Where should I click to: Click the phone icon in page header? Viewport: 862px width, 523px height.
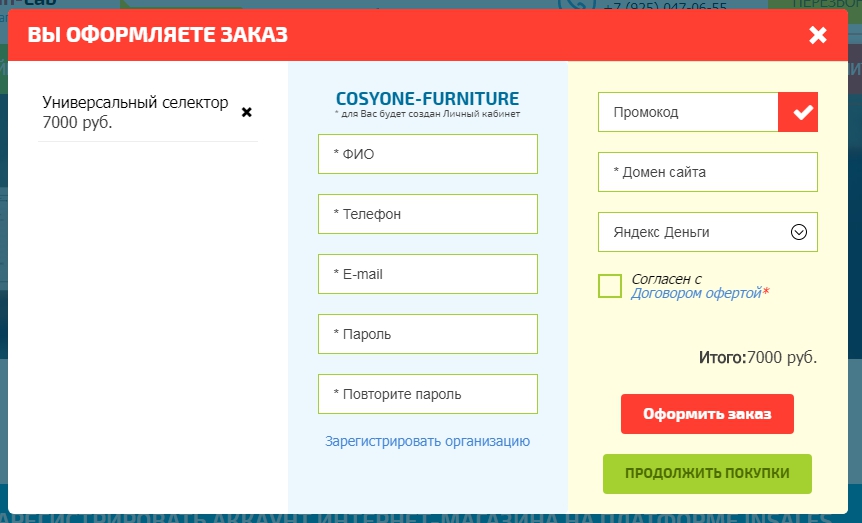coord(577,4)
